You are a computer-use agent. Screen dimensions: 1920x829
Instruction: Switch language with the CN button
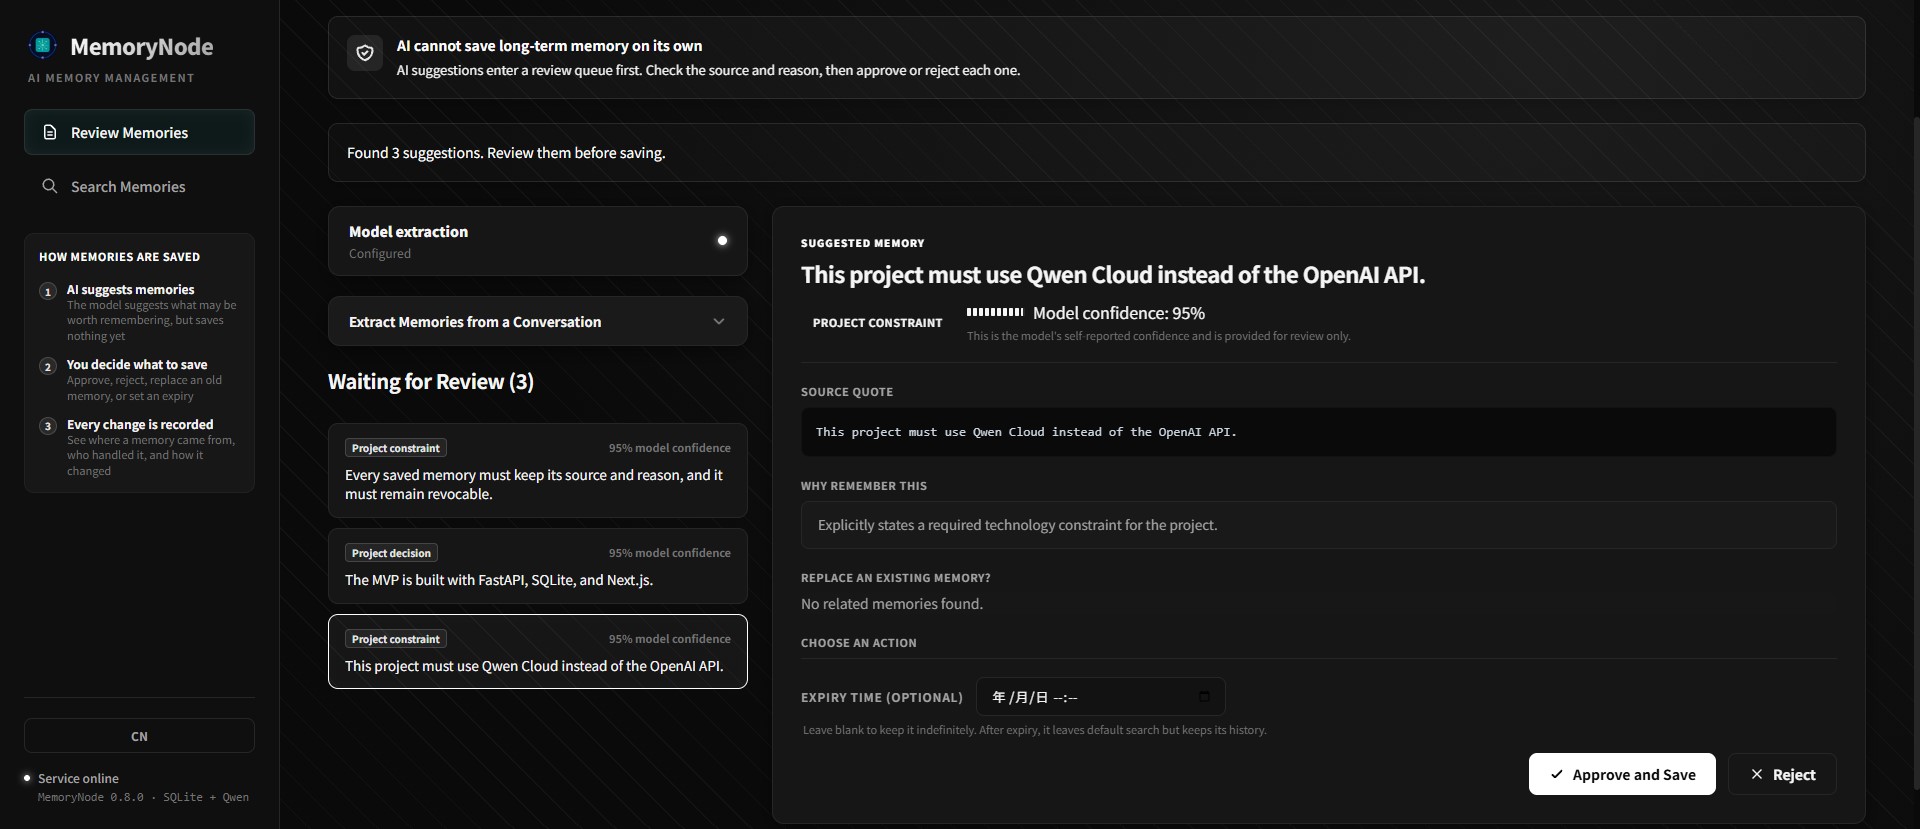pos(139,736)
